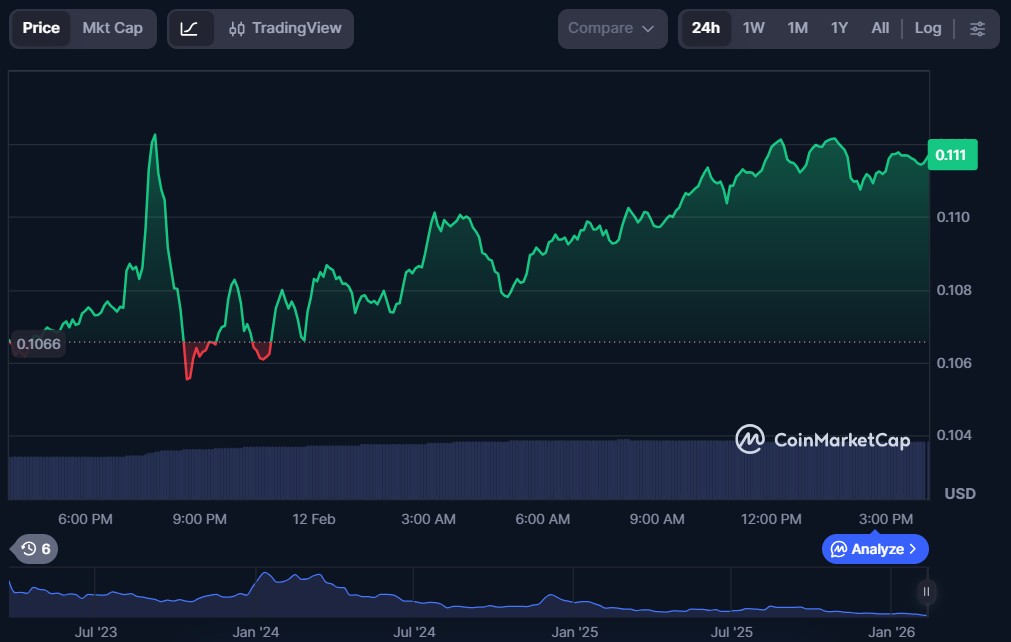Choose the 1M time range
Screen dimensions: 1011x642
click(797, 28)
